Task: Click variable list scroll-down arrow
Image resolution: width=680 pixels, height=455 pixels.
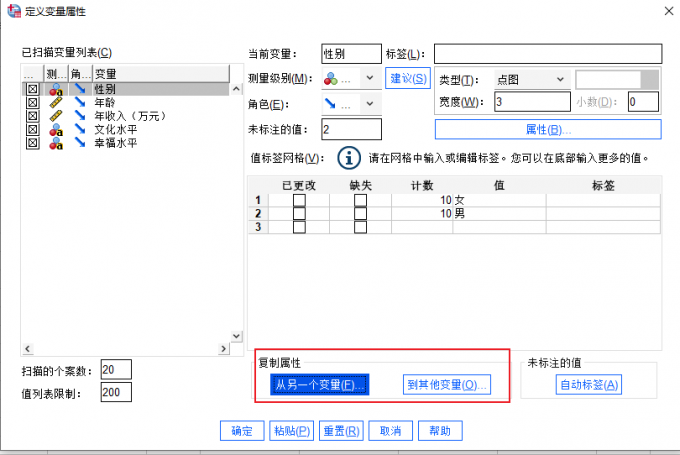Action: point(236,336)
